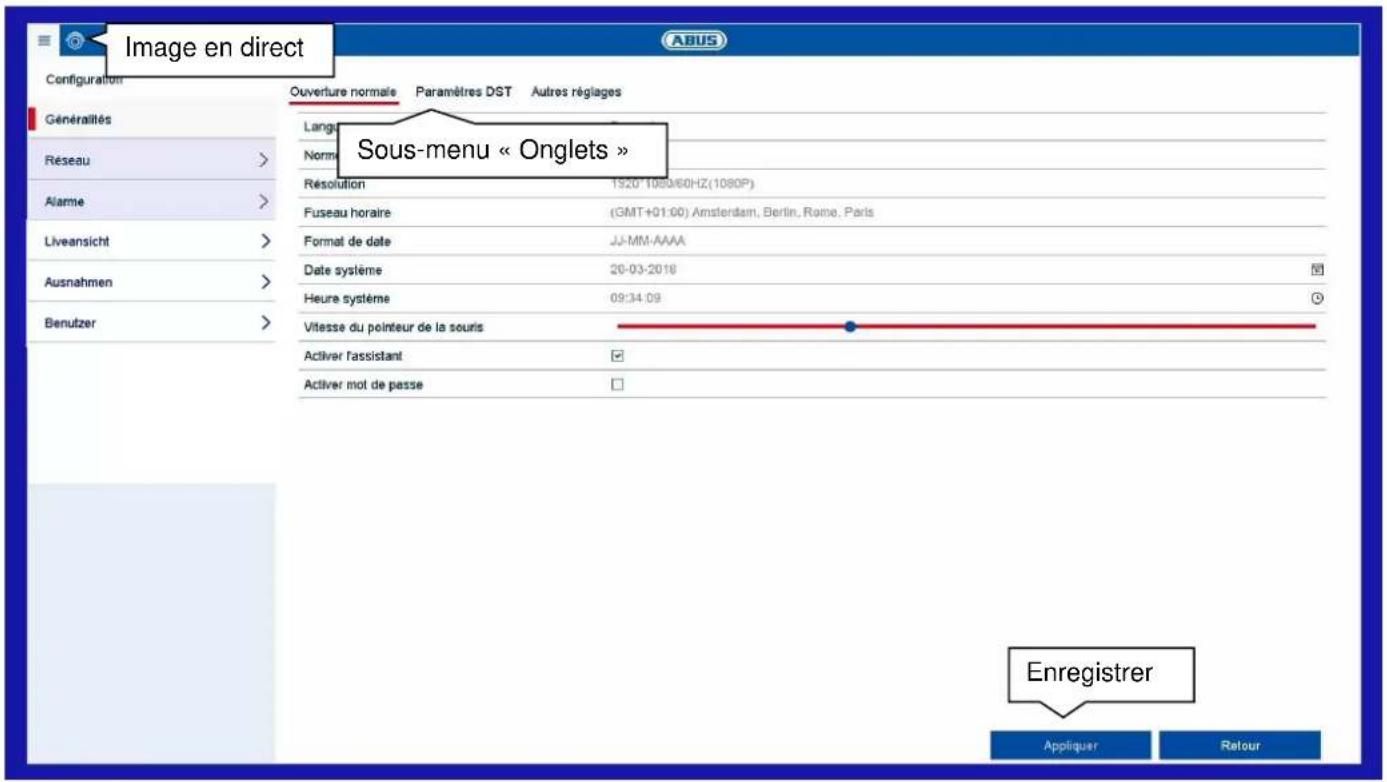Click the mouse pointer speed slider handle
This screenshot has height=782, width=1387.
coord(850,326)
